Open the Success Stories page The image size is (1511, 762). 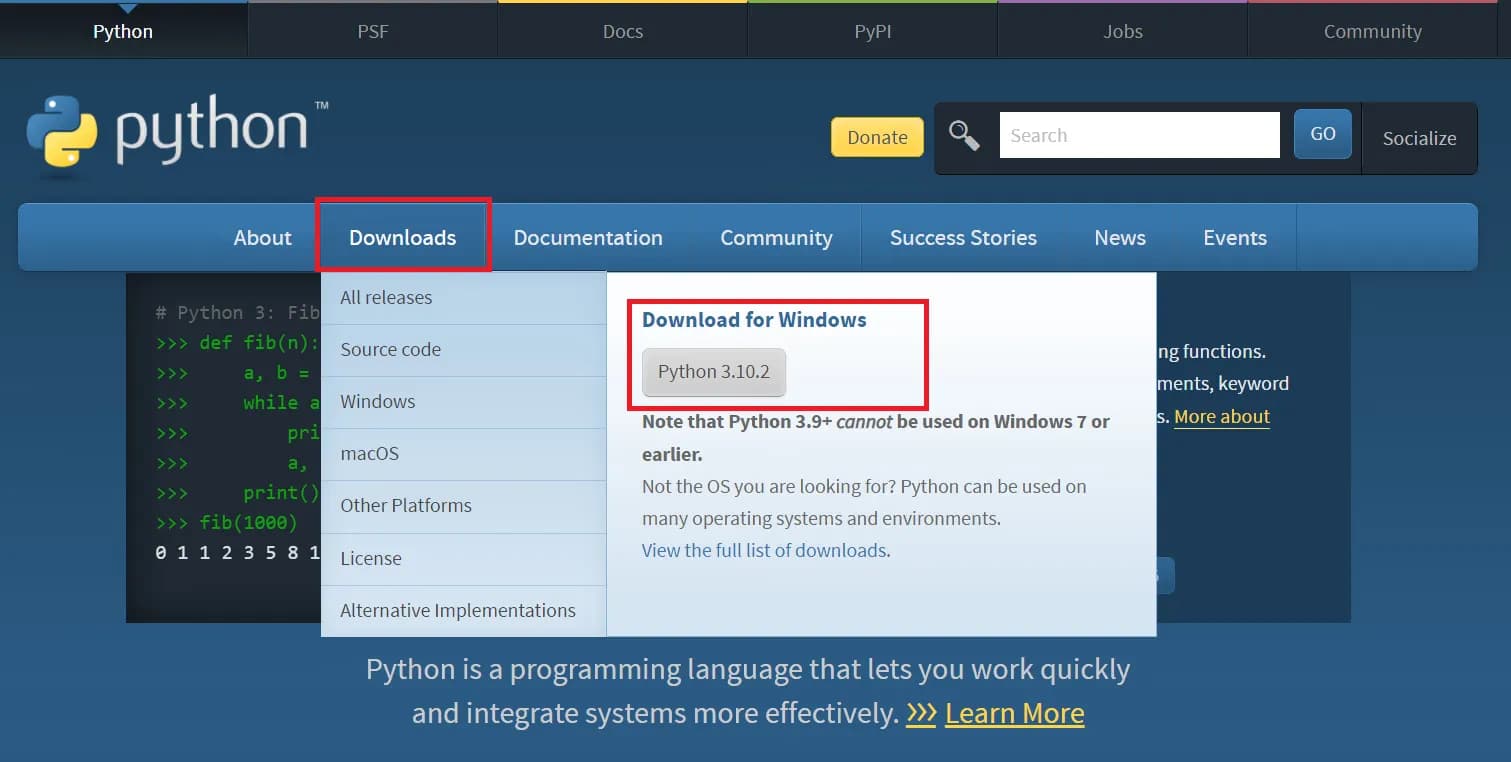tap(963, 236)
